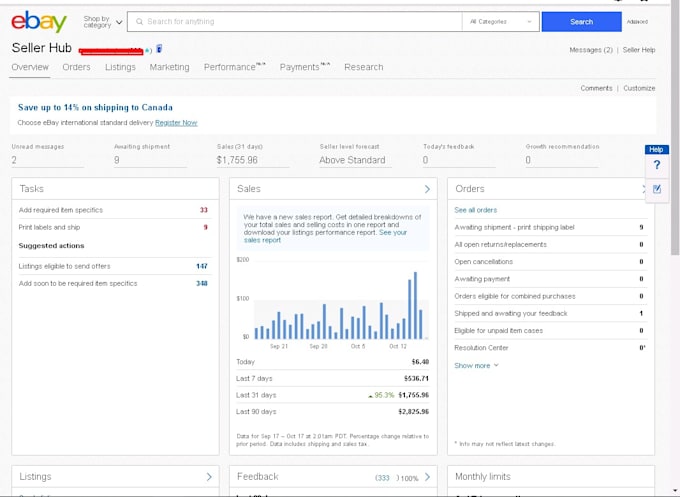680x497 pixels.
Task: Click Monthly limits panel heading
Action: (483, 477)
